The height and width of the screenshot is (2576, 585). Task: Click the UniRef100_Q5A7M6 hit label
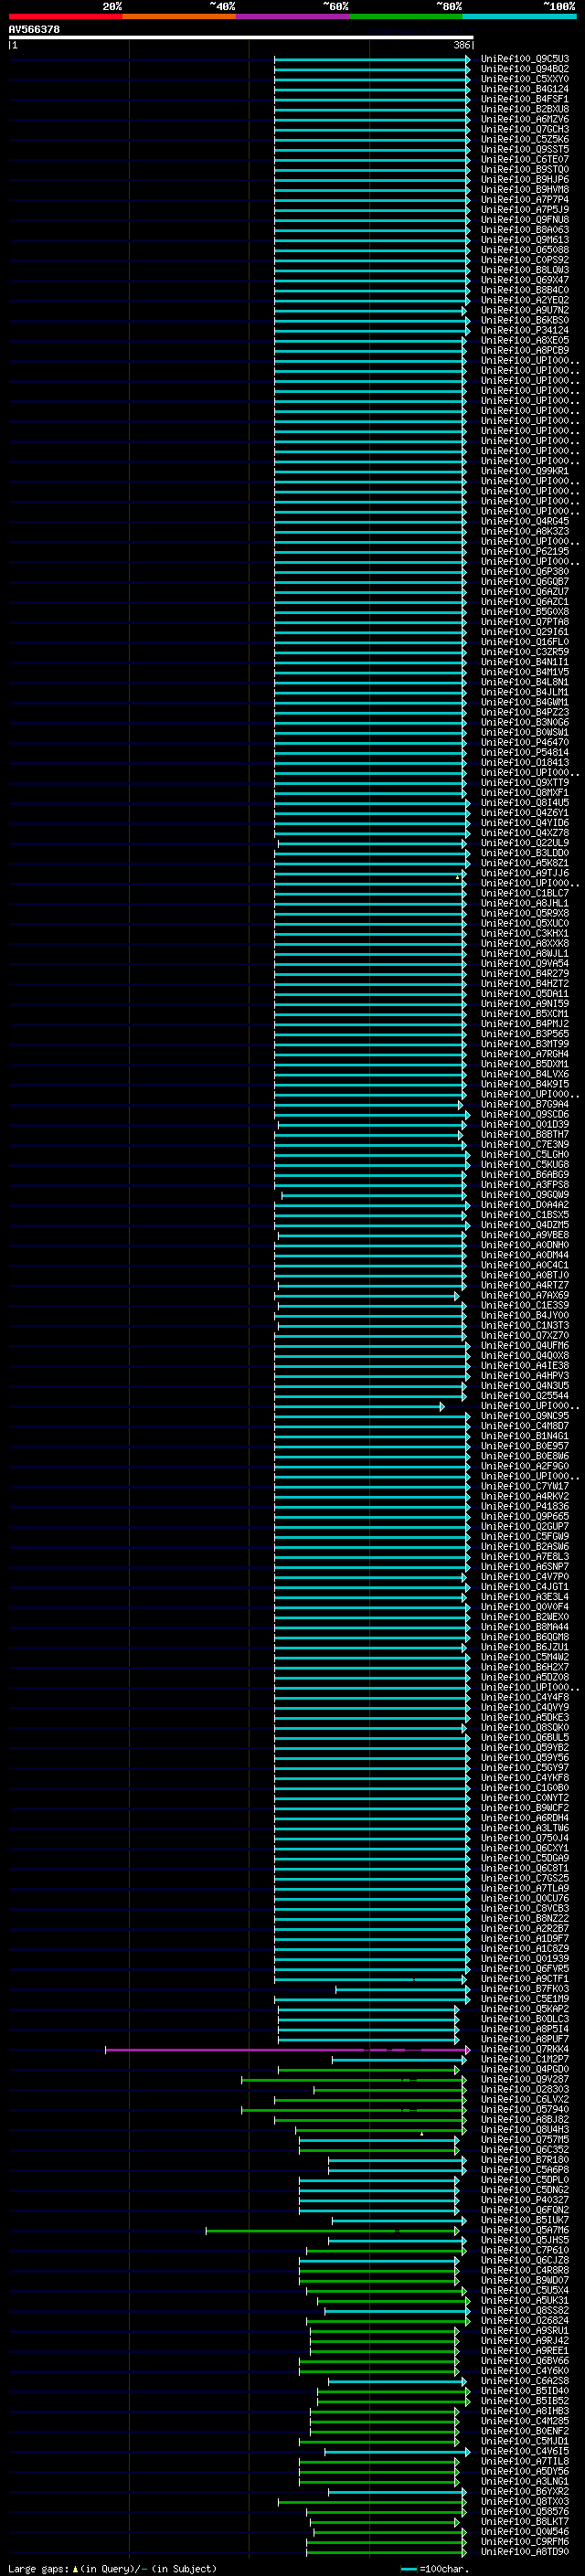click(x=525, y=2231)
